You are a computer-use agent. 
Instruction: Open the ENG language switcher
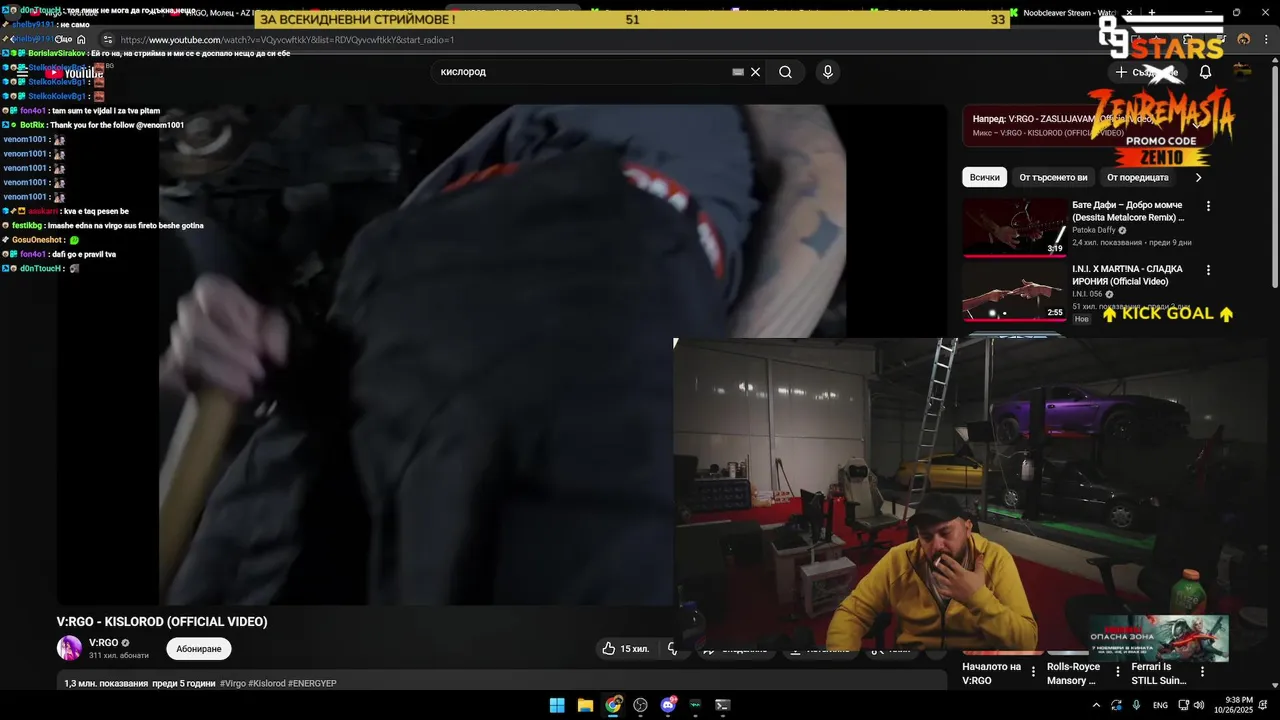click(x=1160, y=705)
